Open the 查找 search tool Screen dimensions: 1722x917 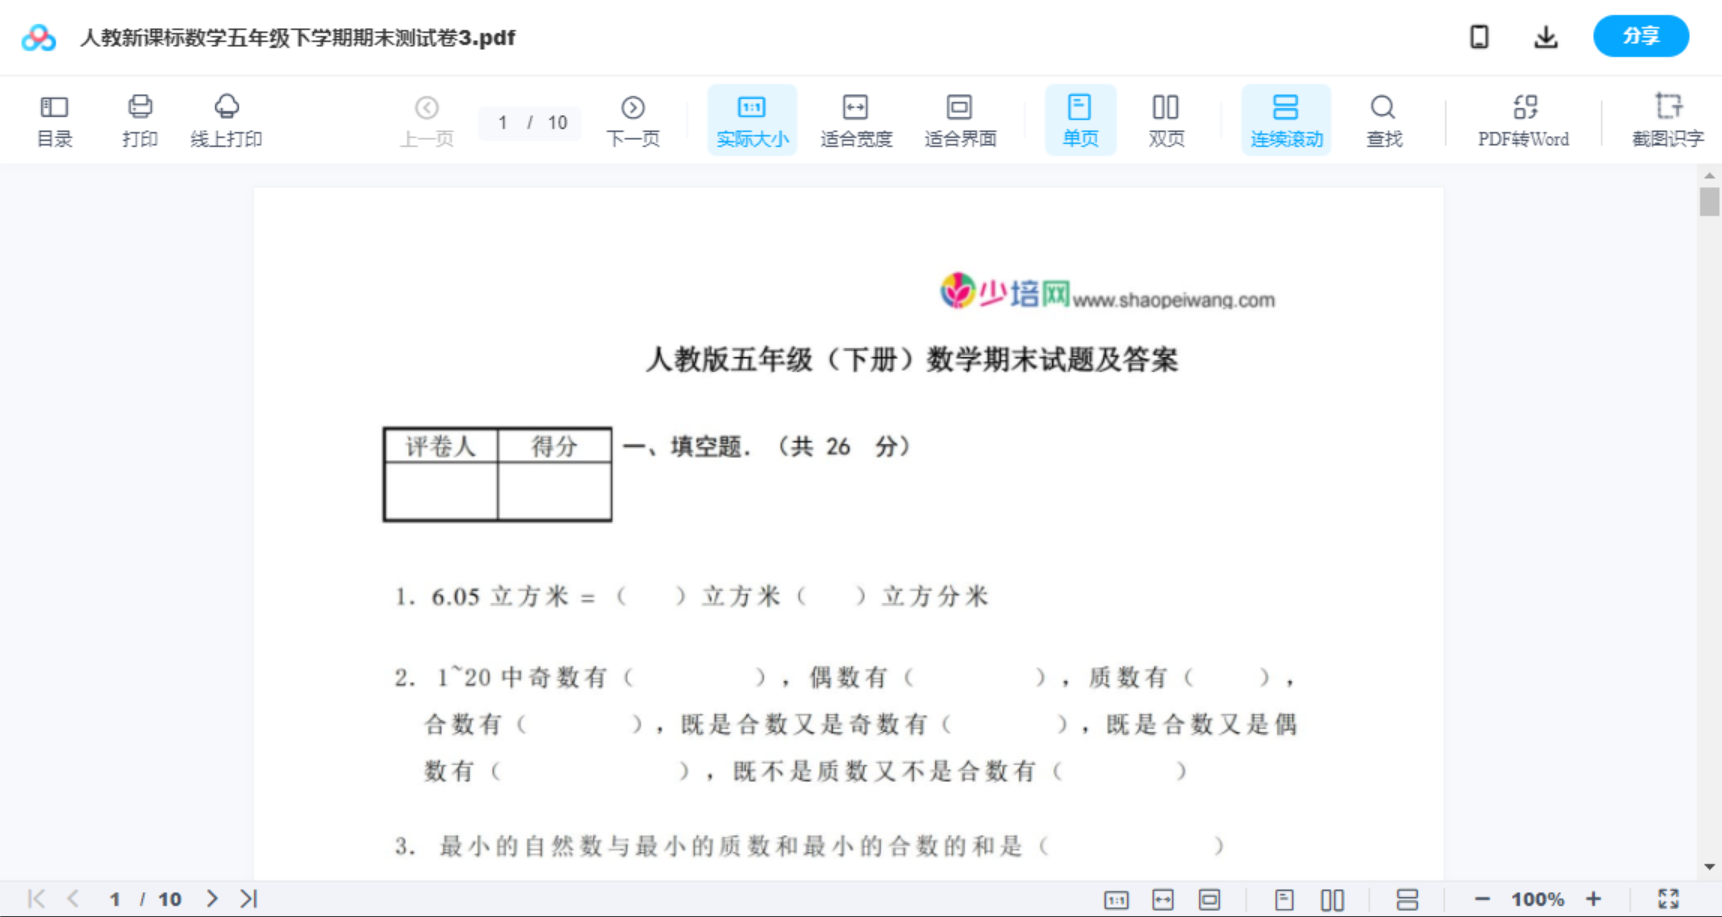point(1383,119)
